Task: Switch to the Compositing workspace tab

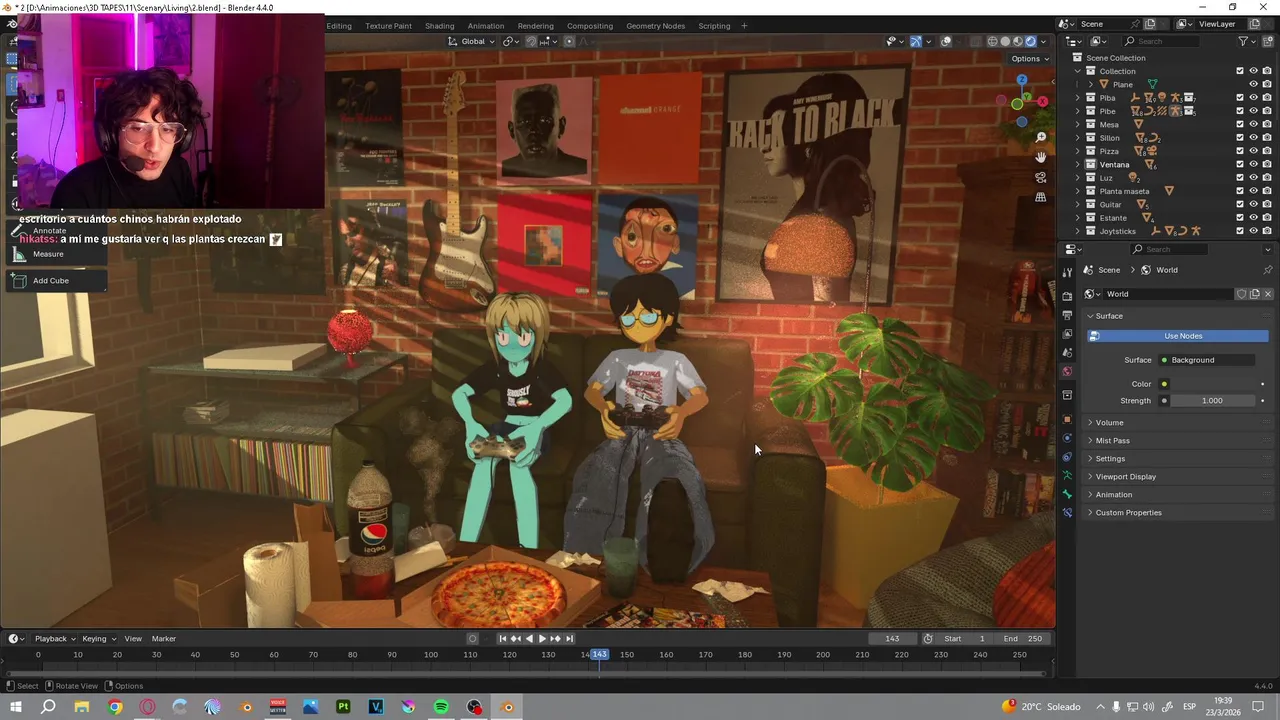Action: (x=590, y=26)
